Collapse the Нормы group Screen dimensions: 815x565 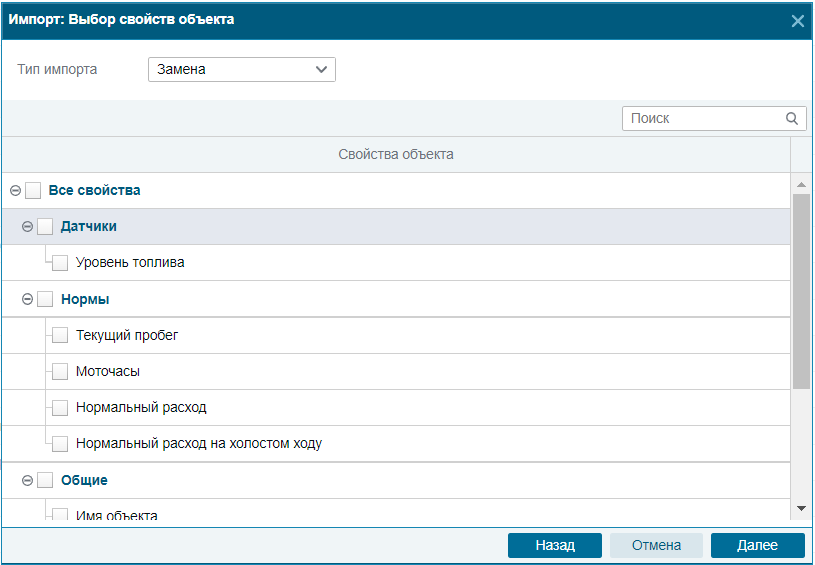point(28,299)
